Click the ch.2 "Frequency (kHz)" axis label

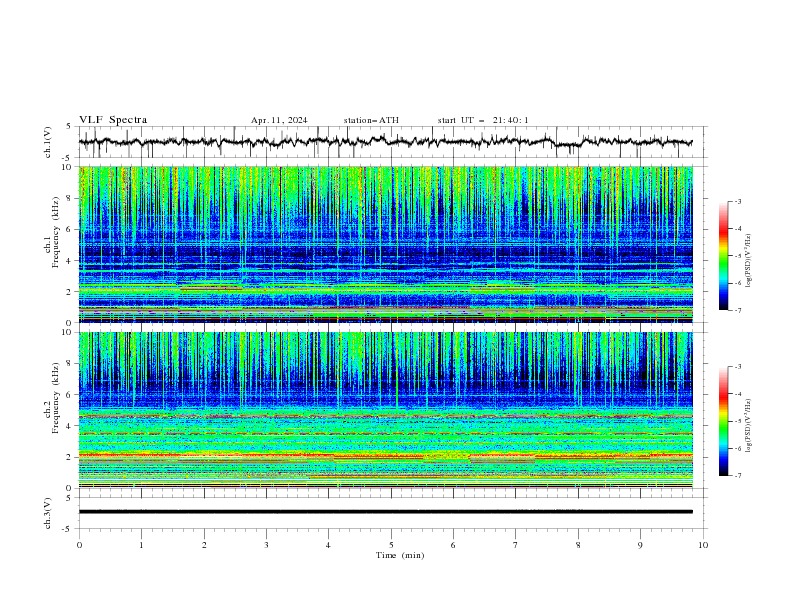56,398
